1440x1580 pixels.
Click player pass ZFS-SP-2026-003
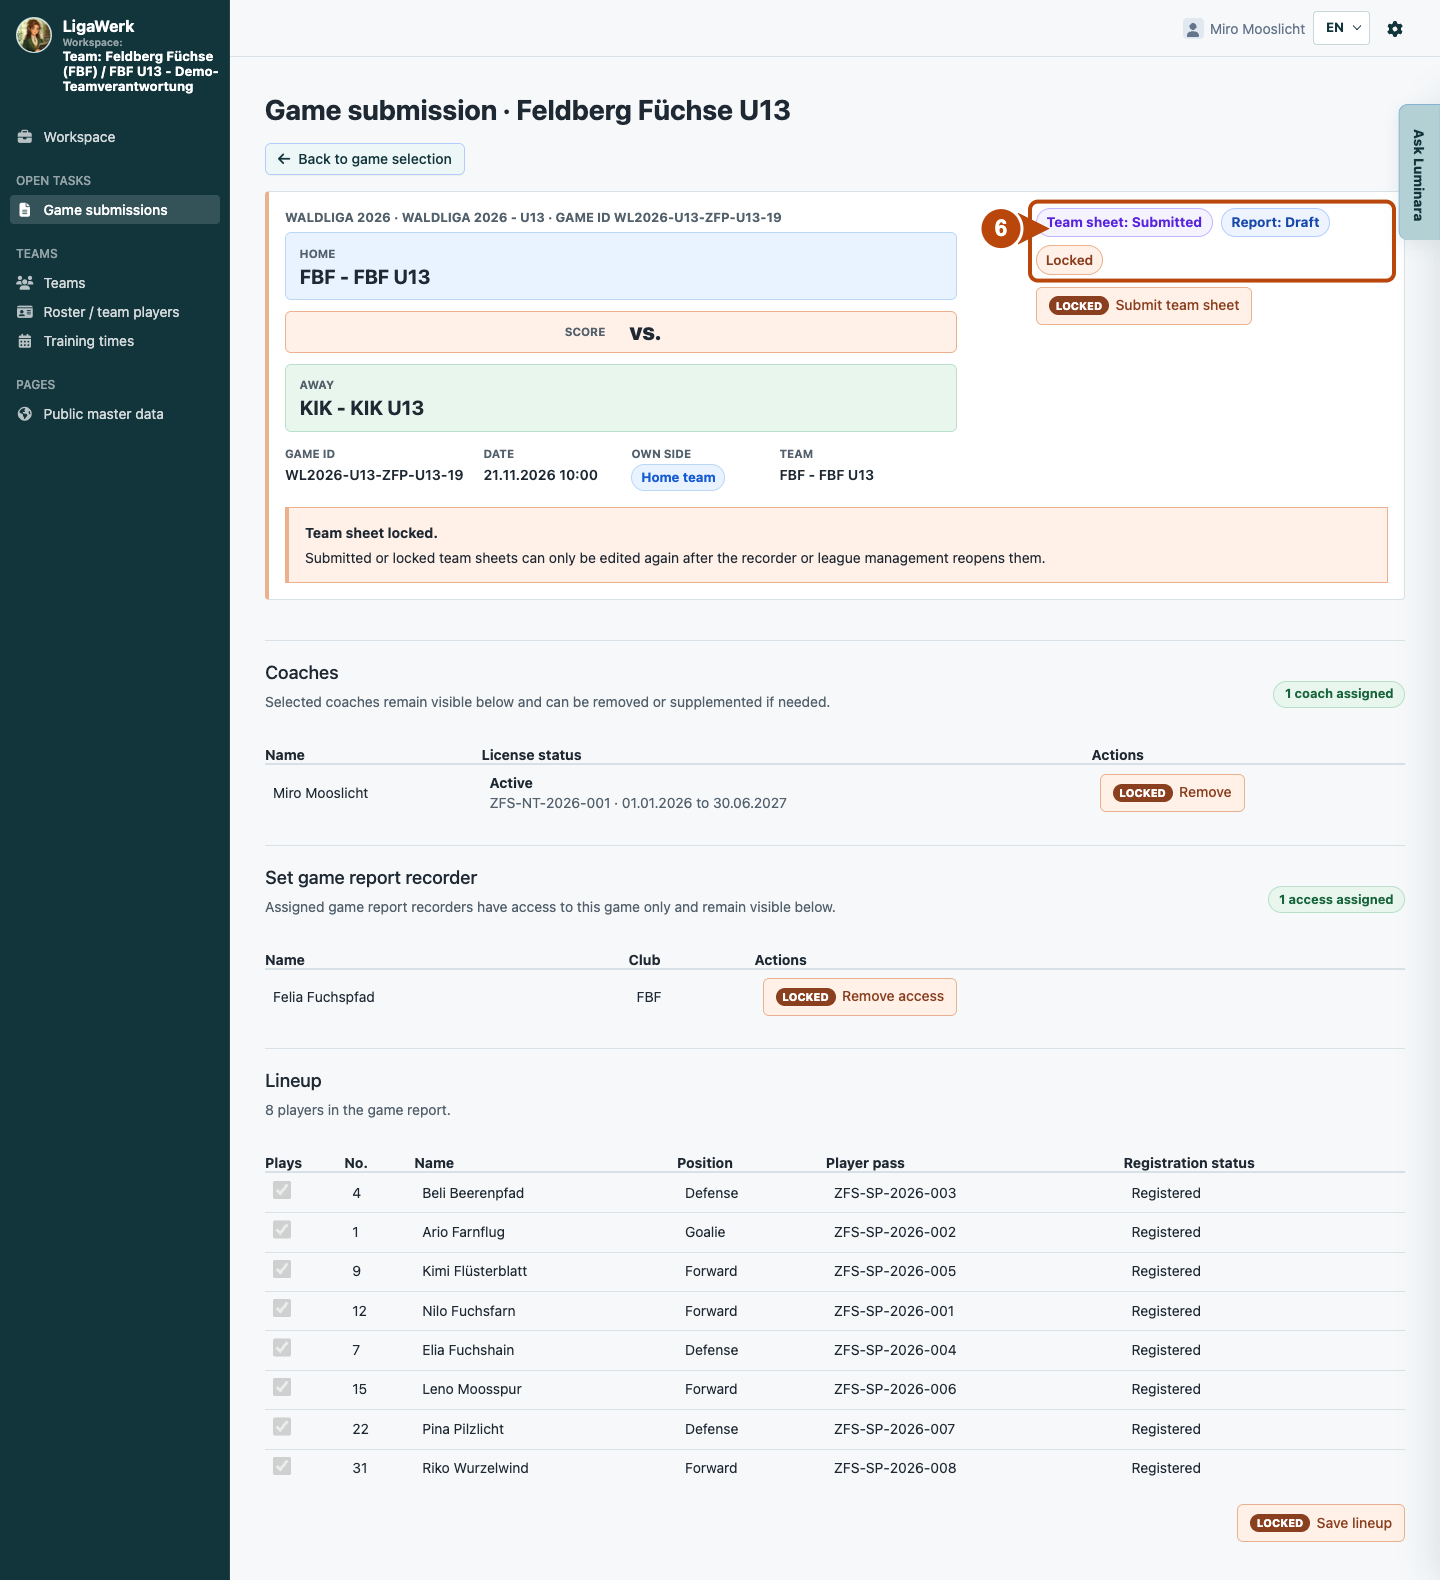[895, 1193]
